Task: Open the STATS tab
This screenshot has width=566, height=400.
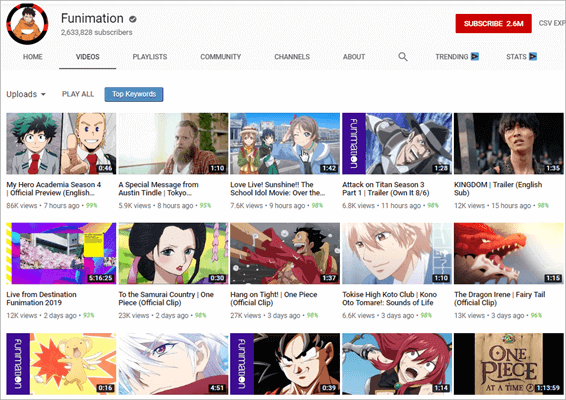Action: pos(521,57)
